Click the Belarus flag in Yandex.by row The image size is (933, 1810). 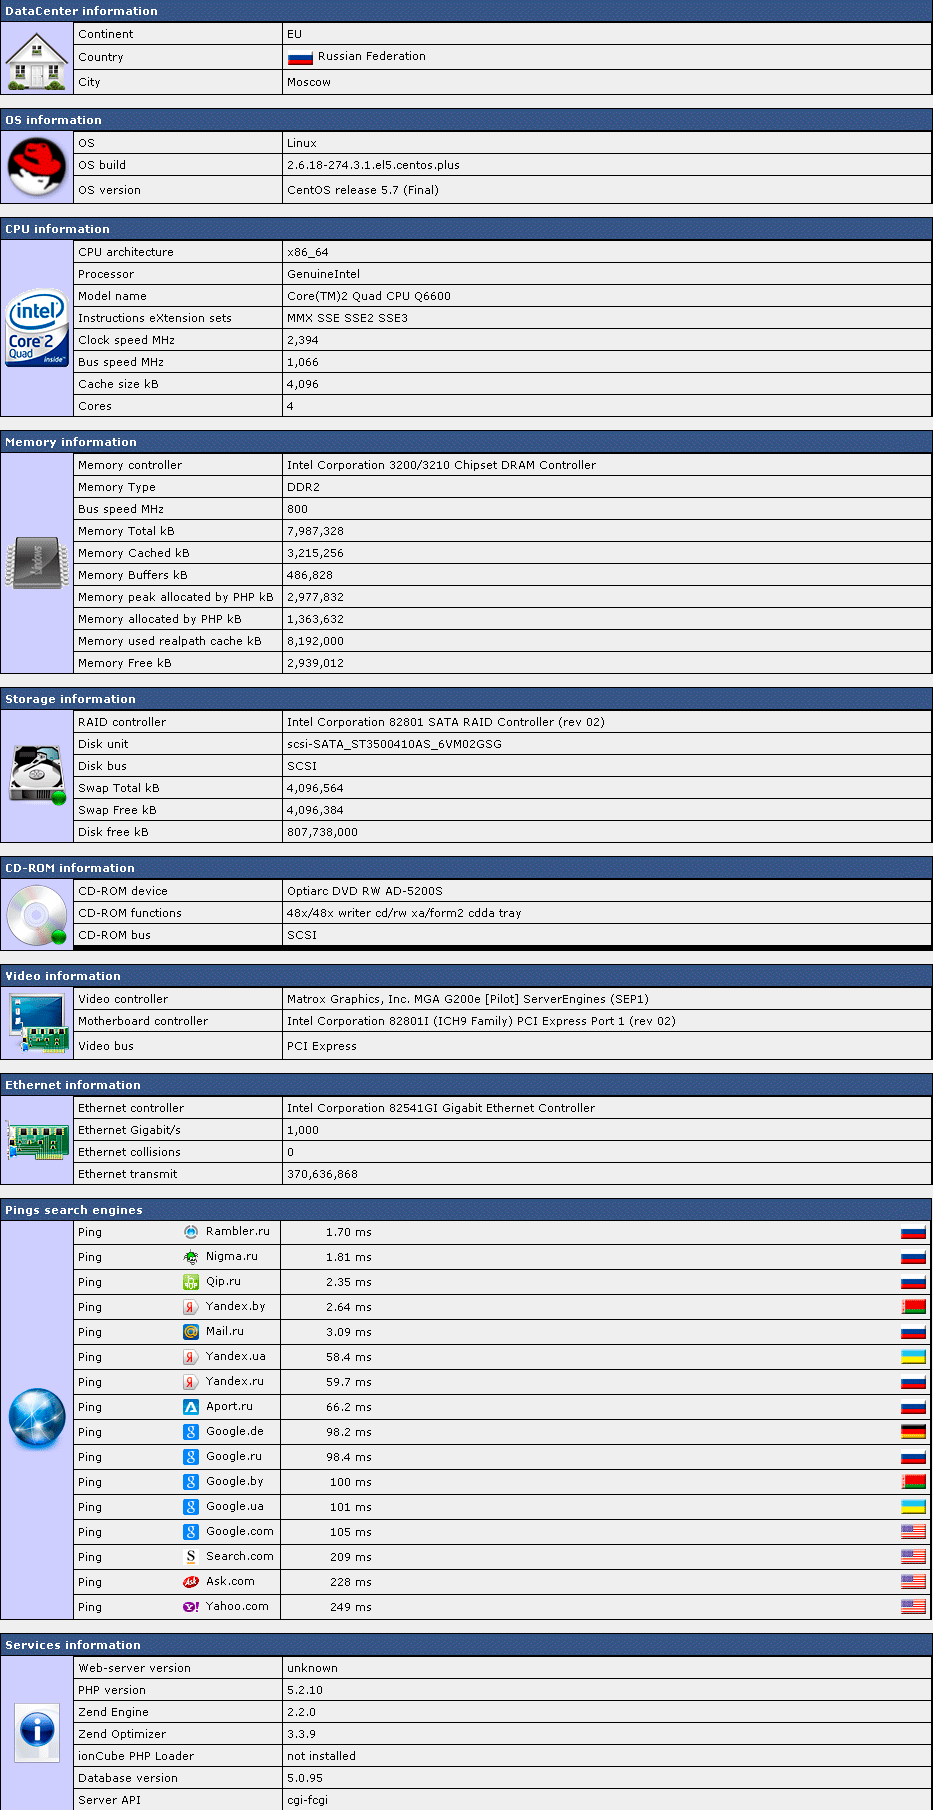point(913,1307)
